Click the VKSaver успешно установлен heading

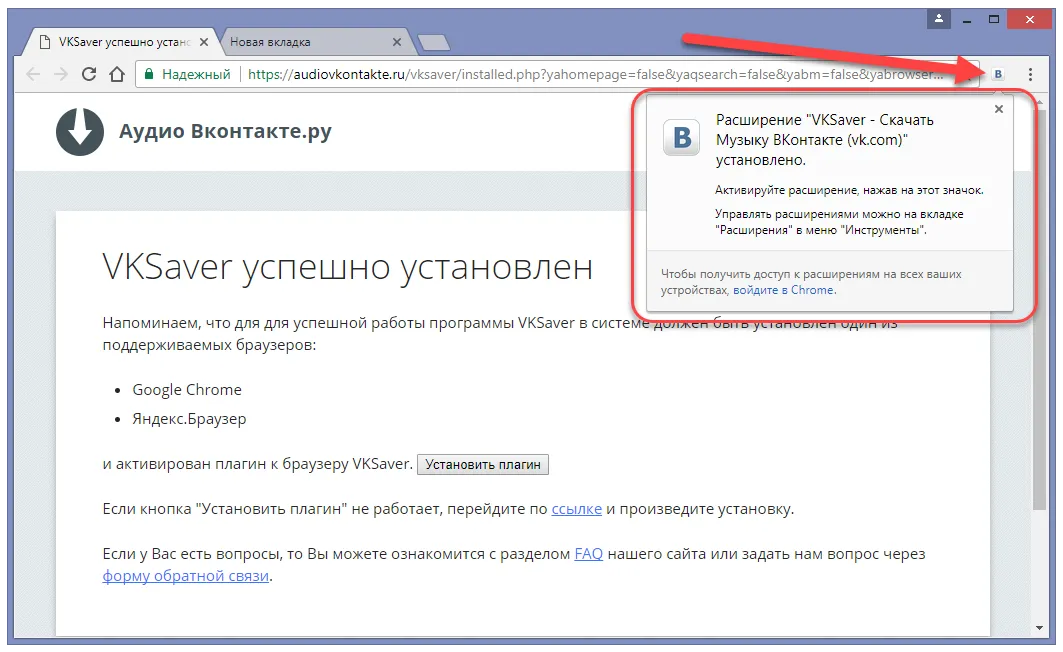pyautogui.click(x=348, y=267)
